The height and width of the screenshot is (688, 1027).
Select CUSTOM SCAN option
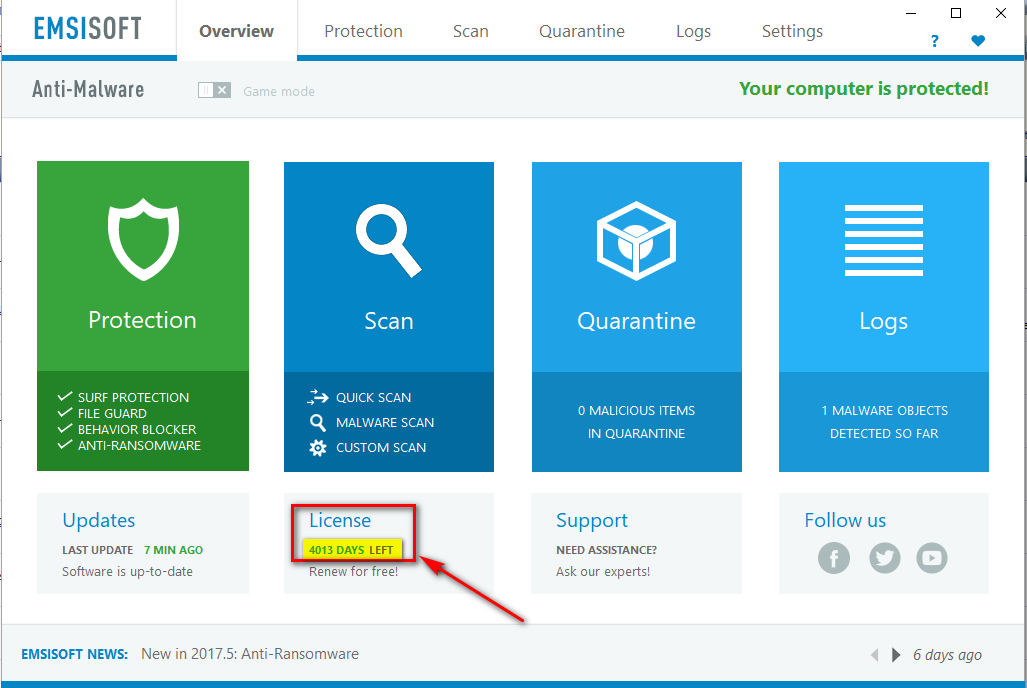pos(381,448)
